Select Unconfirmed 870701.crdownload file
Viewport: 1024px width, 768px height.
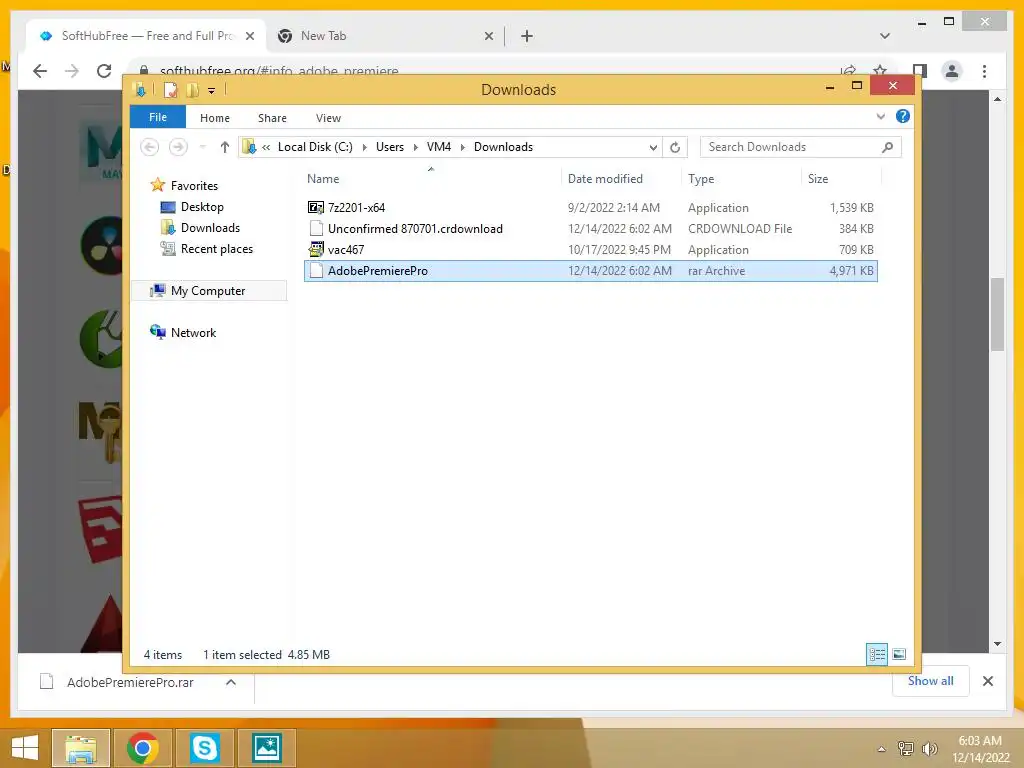point(590,229)
